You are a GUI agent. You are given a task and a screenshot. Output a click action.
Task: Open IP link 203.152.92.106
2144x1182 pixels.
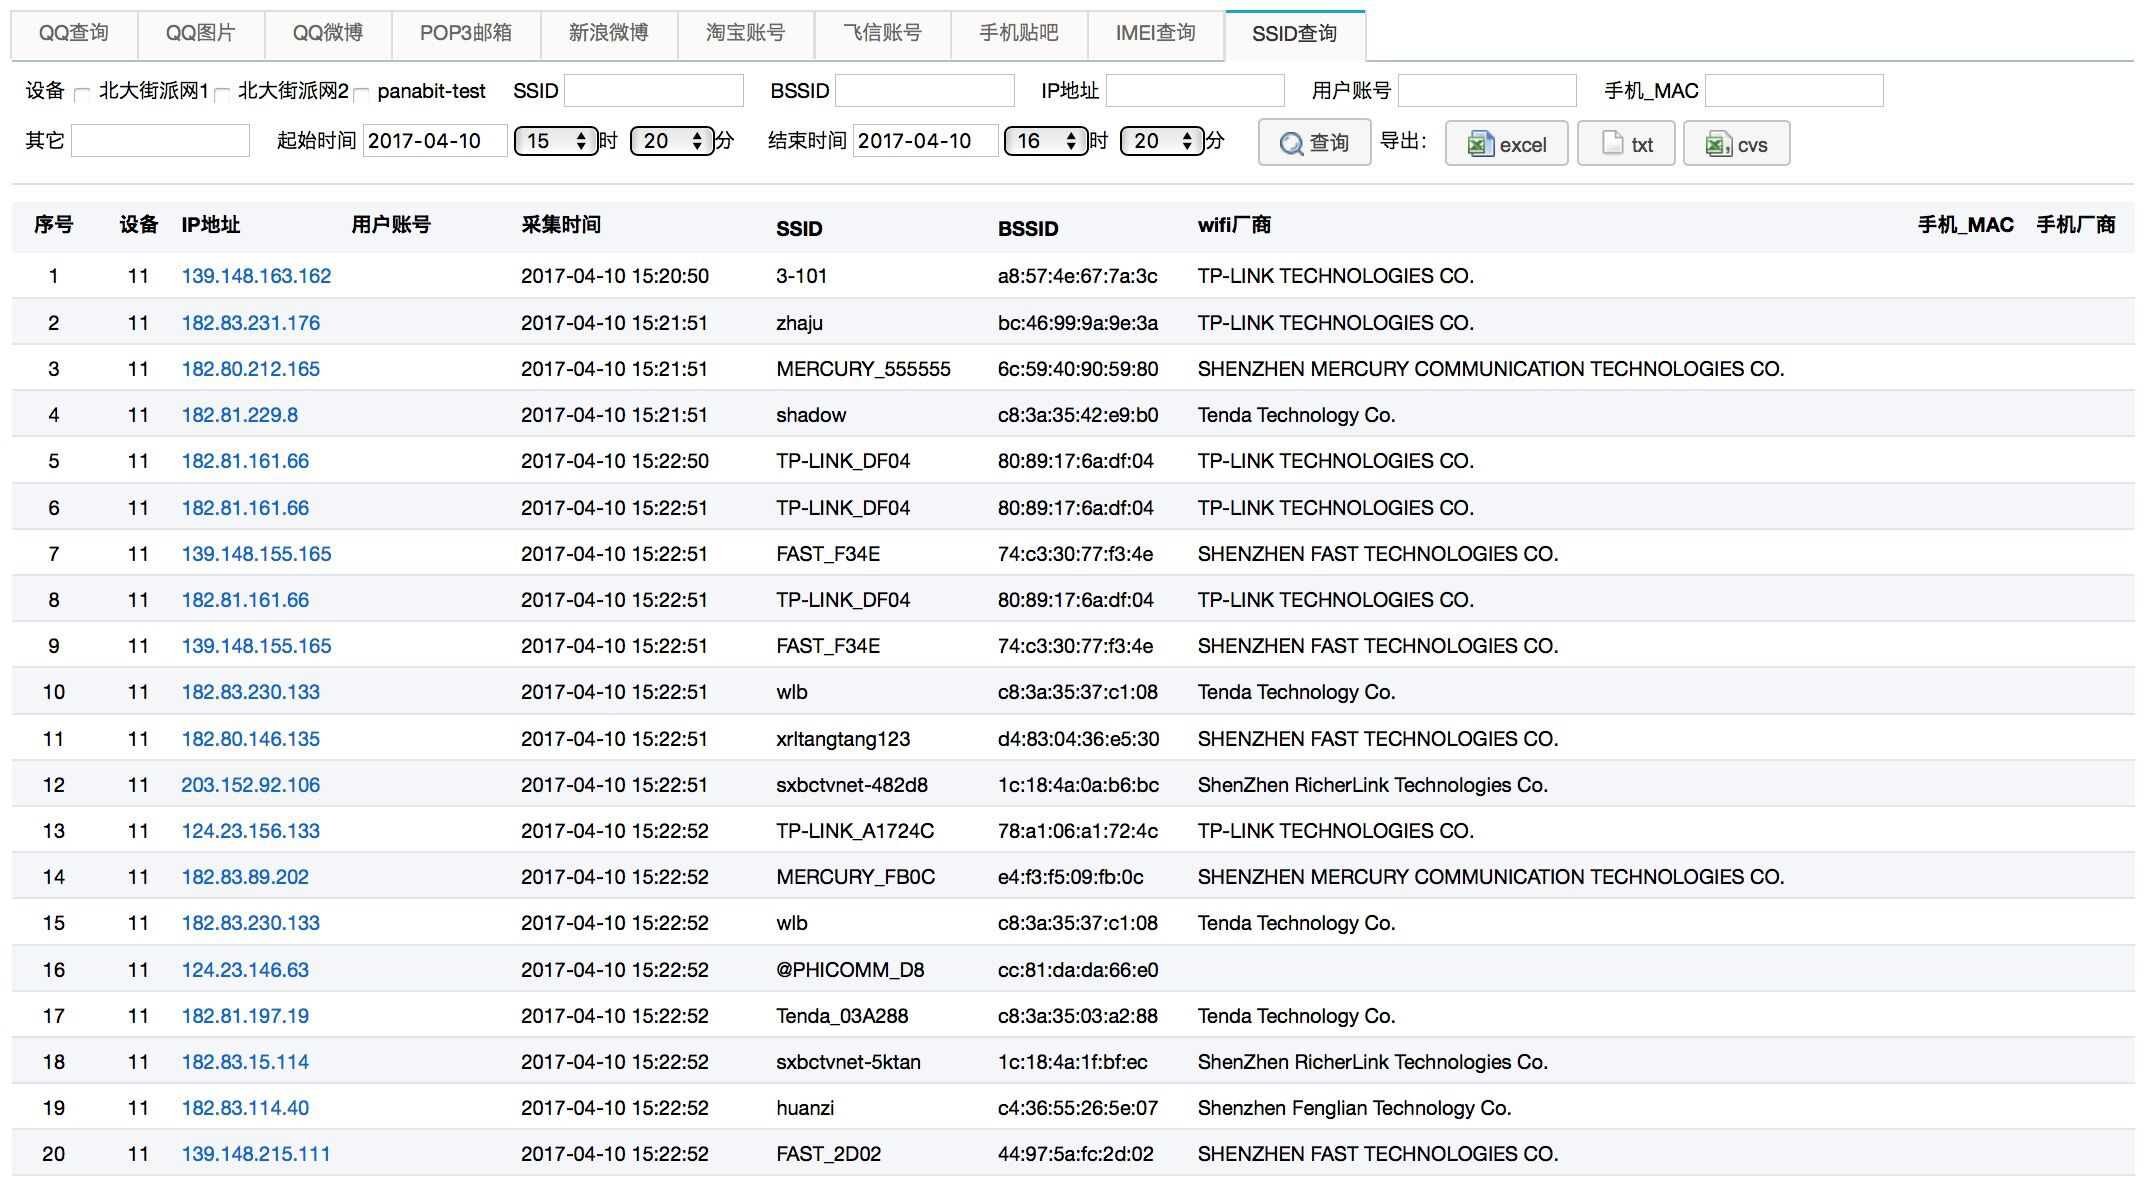251,785
